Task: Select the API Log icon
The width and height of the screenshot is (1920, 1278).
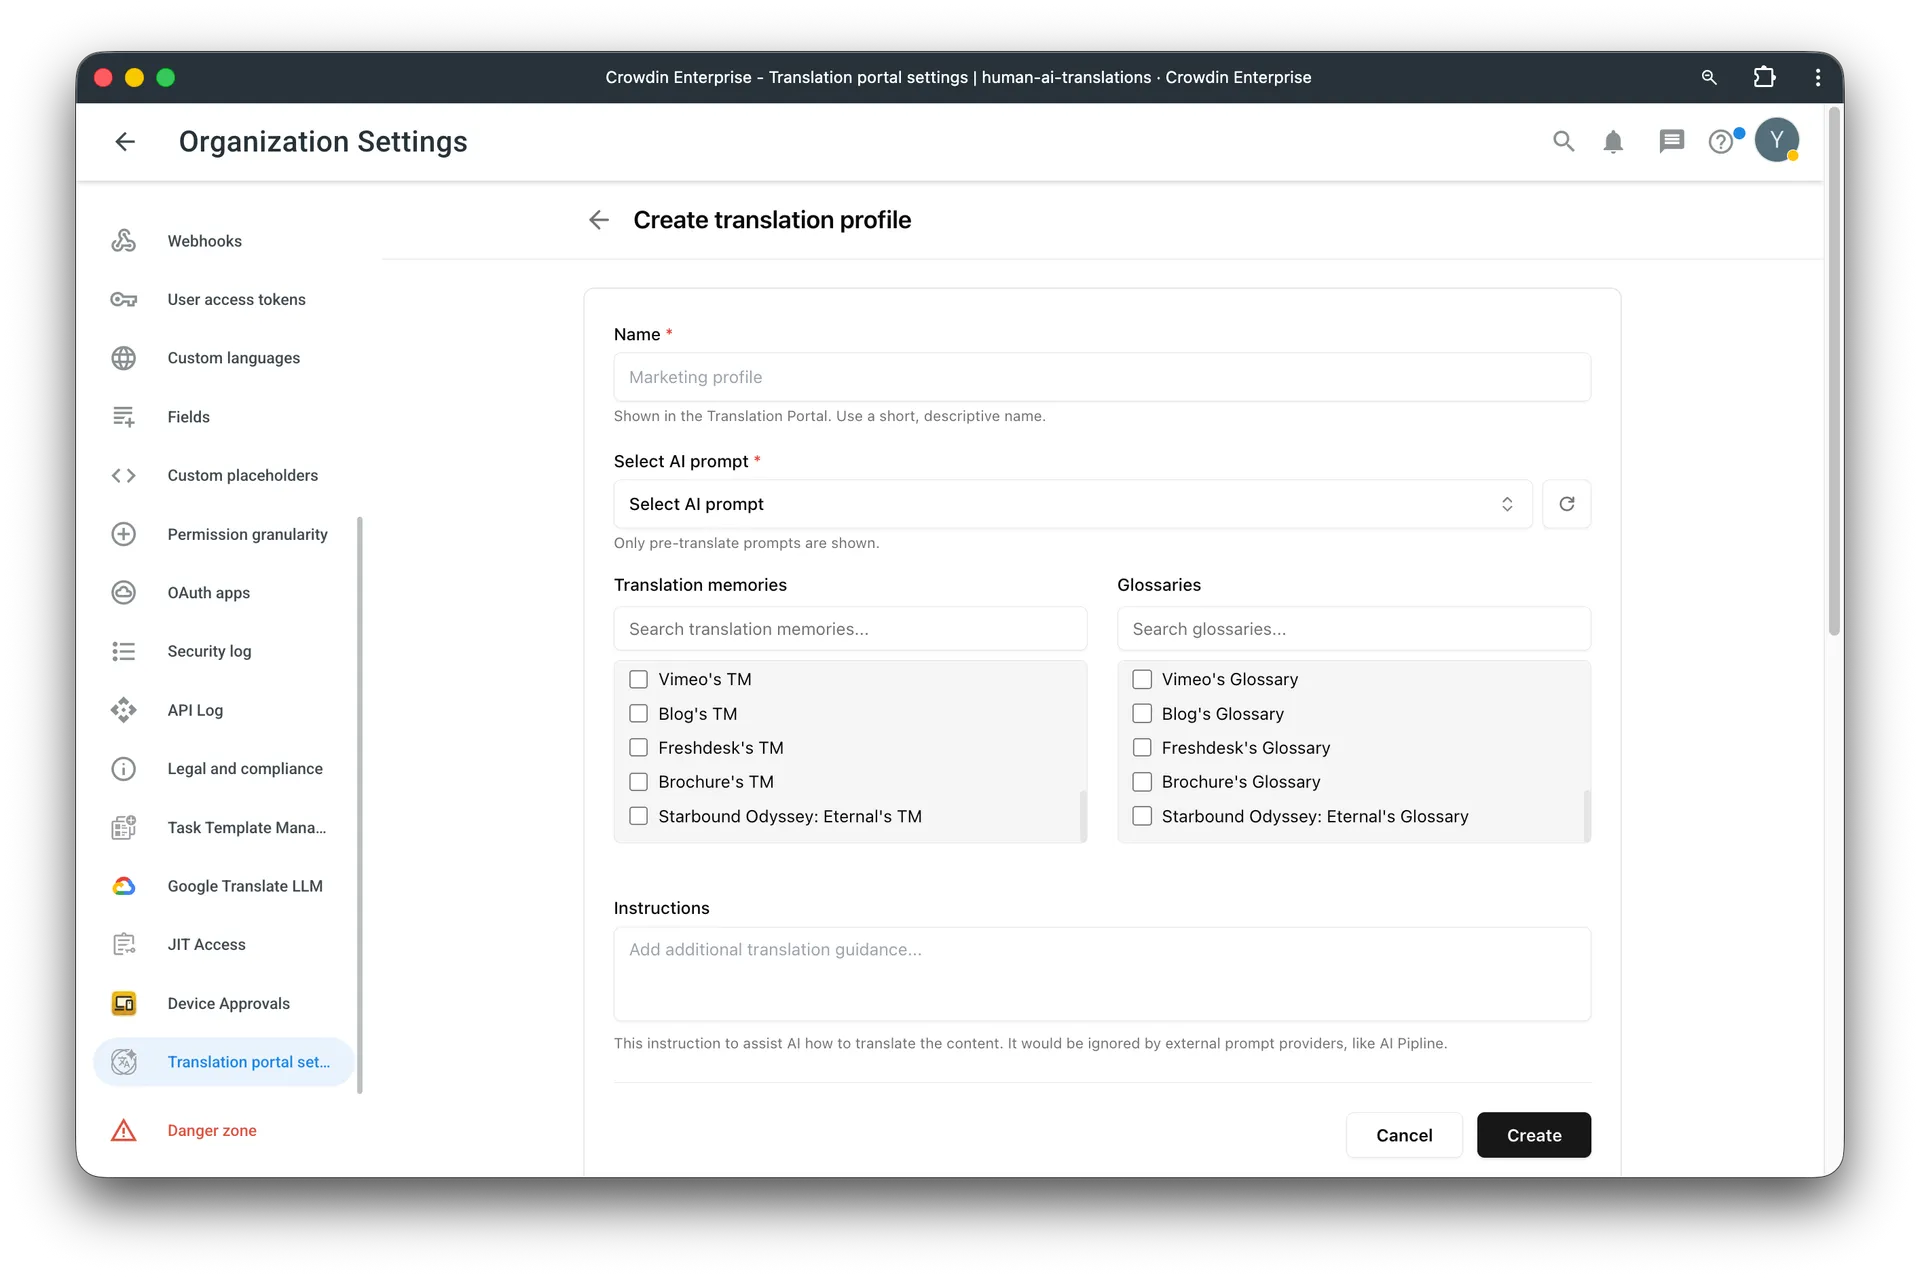Action: click(123, 710)
